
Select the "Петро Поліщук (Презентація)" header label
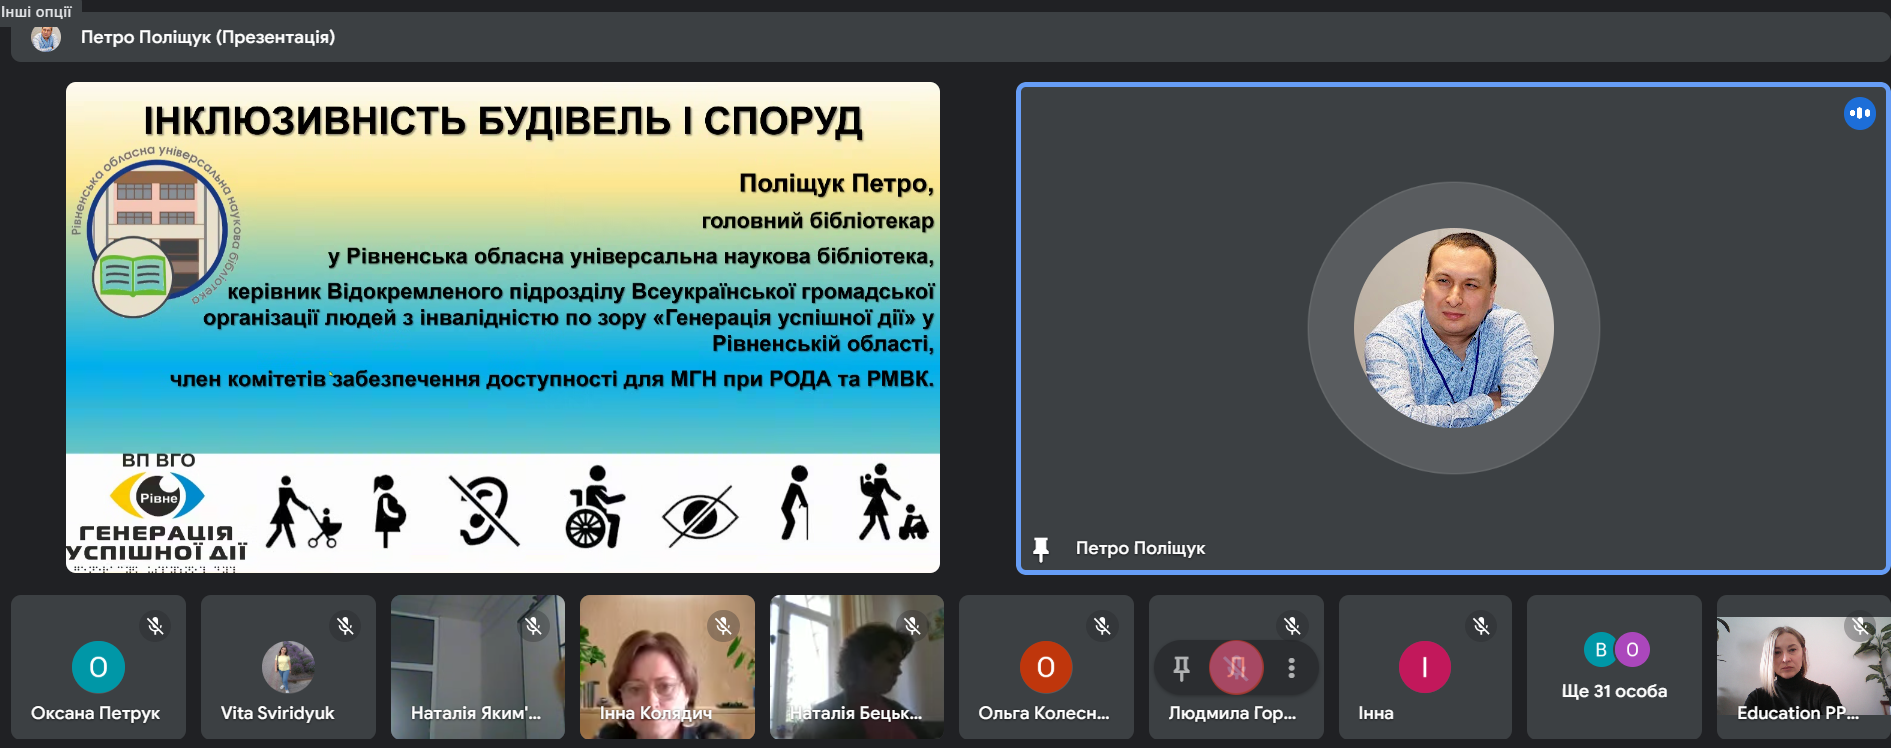[x=208, y=38]
